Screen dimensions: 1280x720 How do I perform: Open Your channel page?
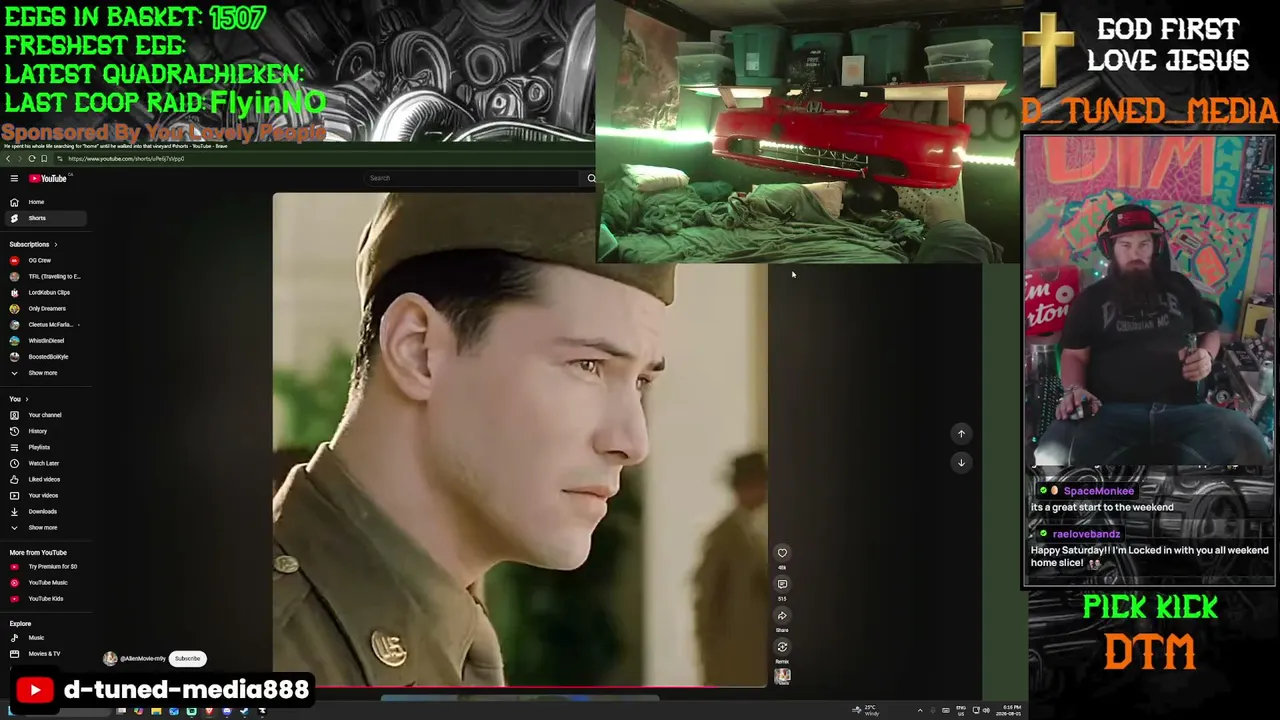pyautogui.click(x=44, y=415)
